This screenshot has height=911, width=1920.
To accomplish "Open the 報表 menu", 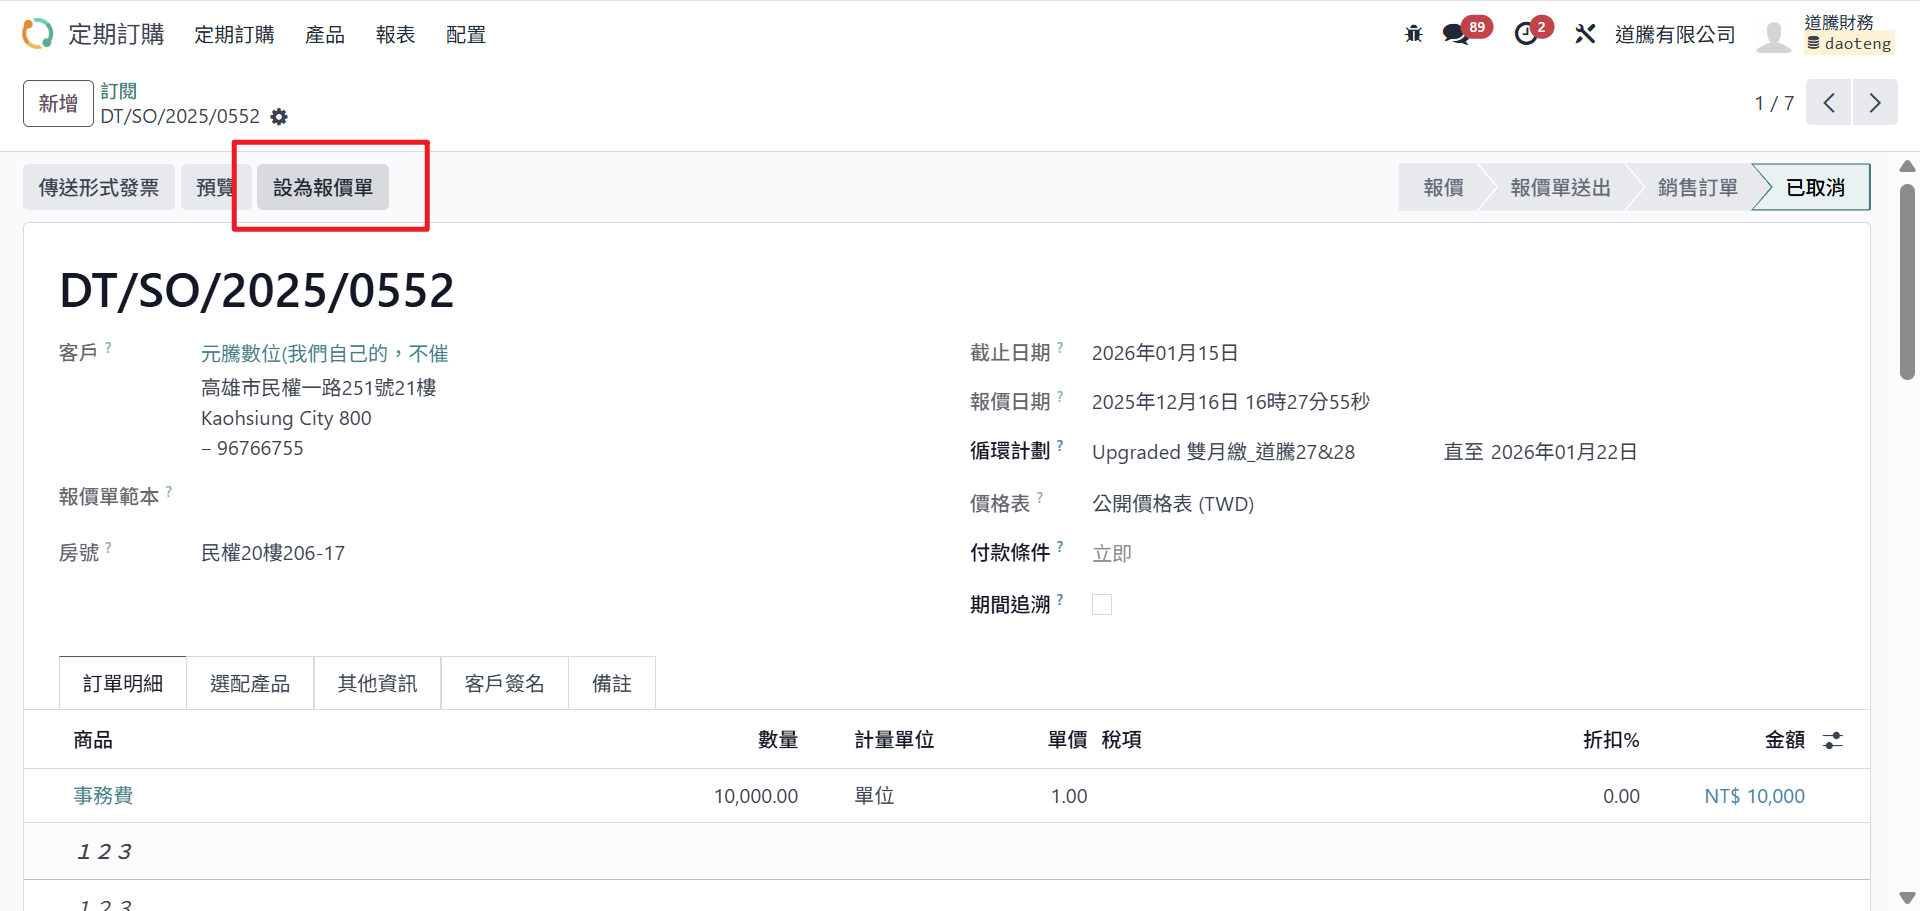I will (395, 35).
